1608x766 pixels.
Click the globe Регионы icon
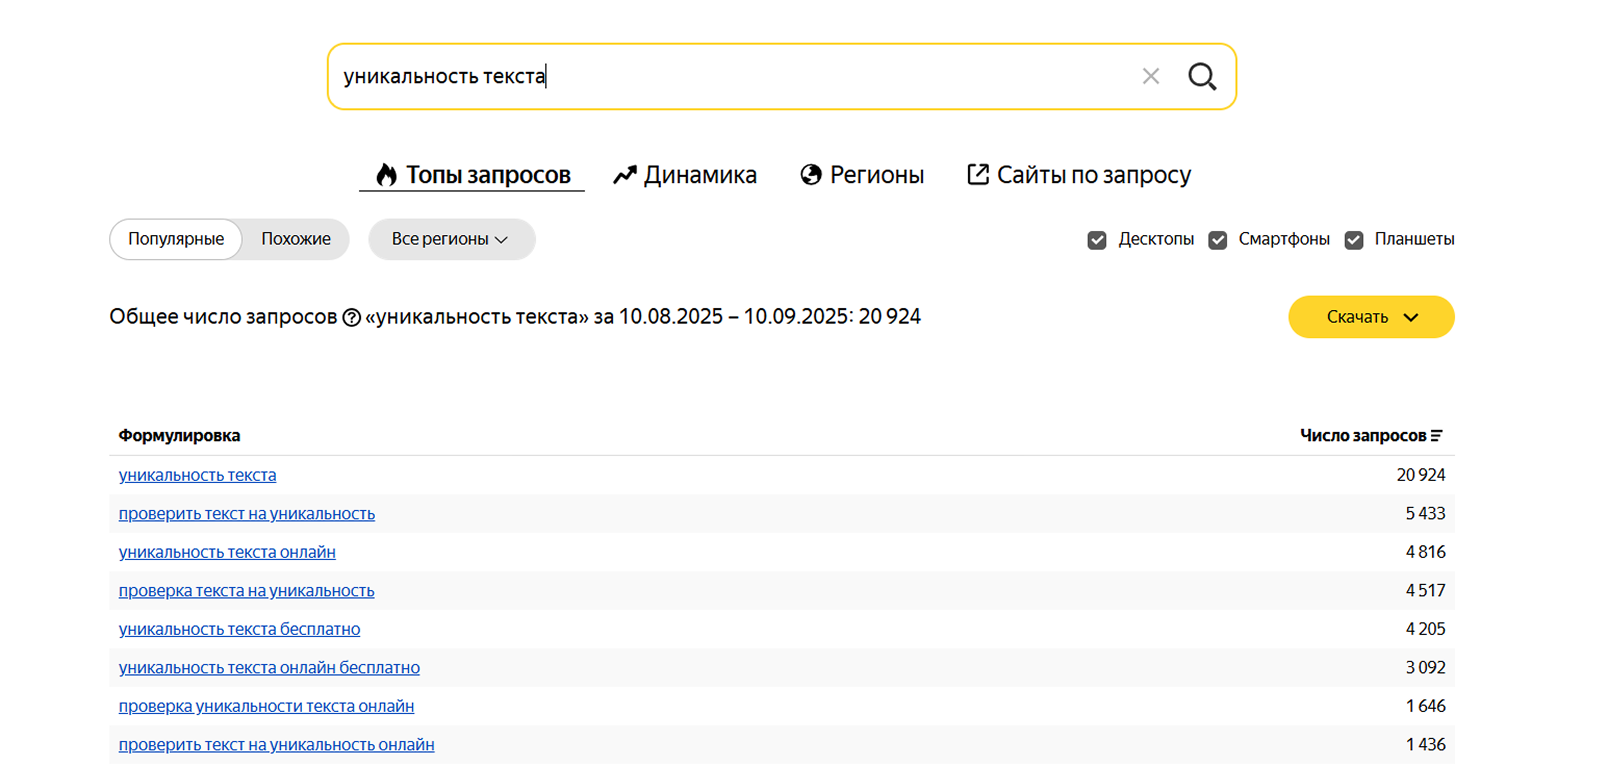(x=811, y=175)
